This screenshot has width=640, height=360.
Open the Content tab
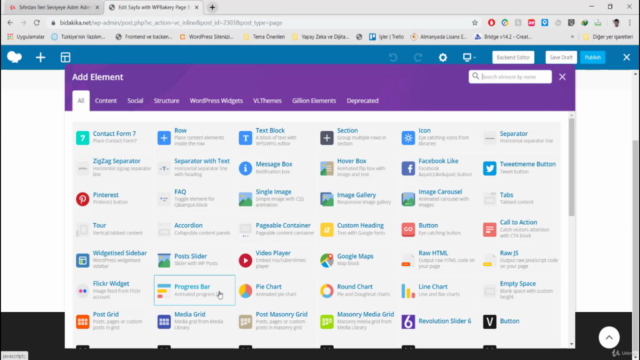coord(106,100)
